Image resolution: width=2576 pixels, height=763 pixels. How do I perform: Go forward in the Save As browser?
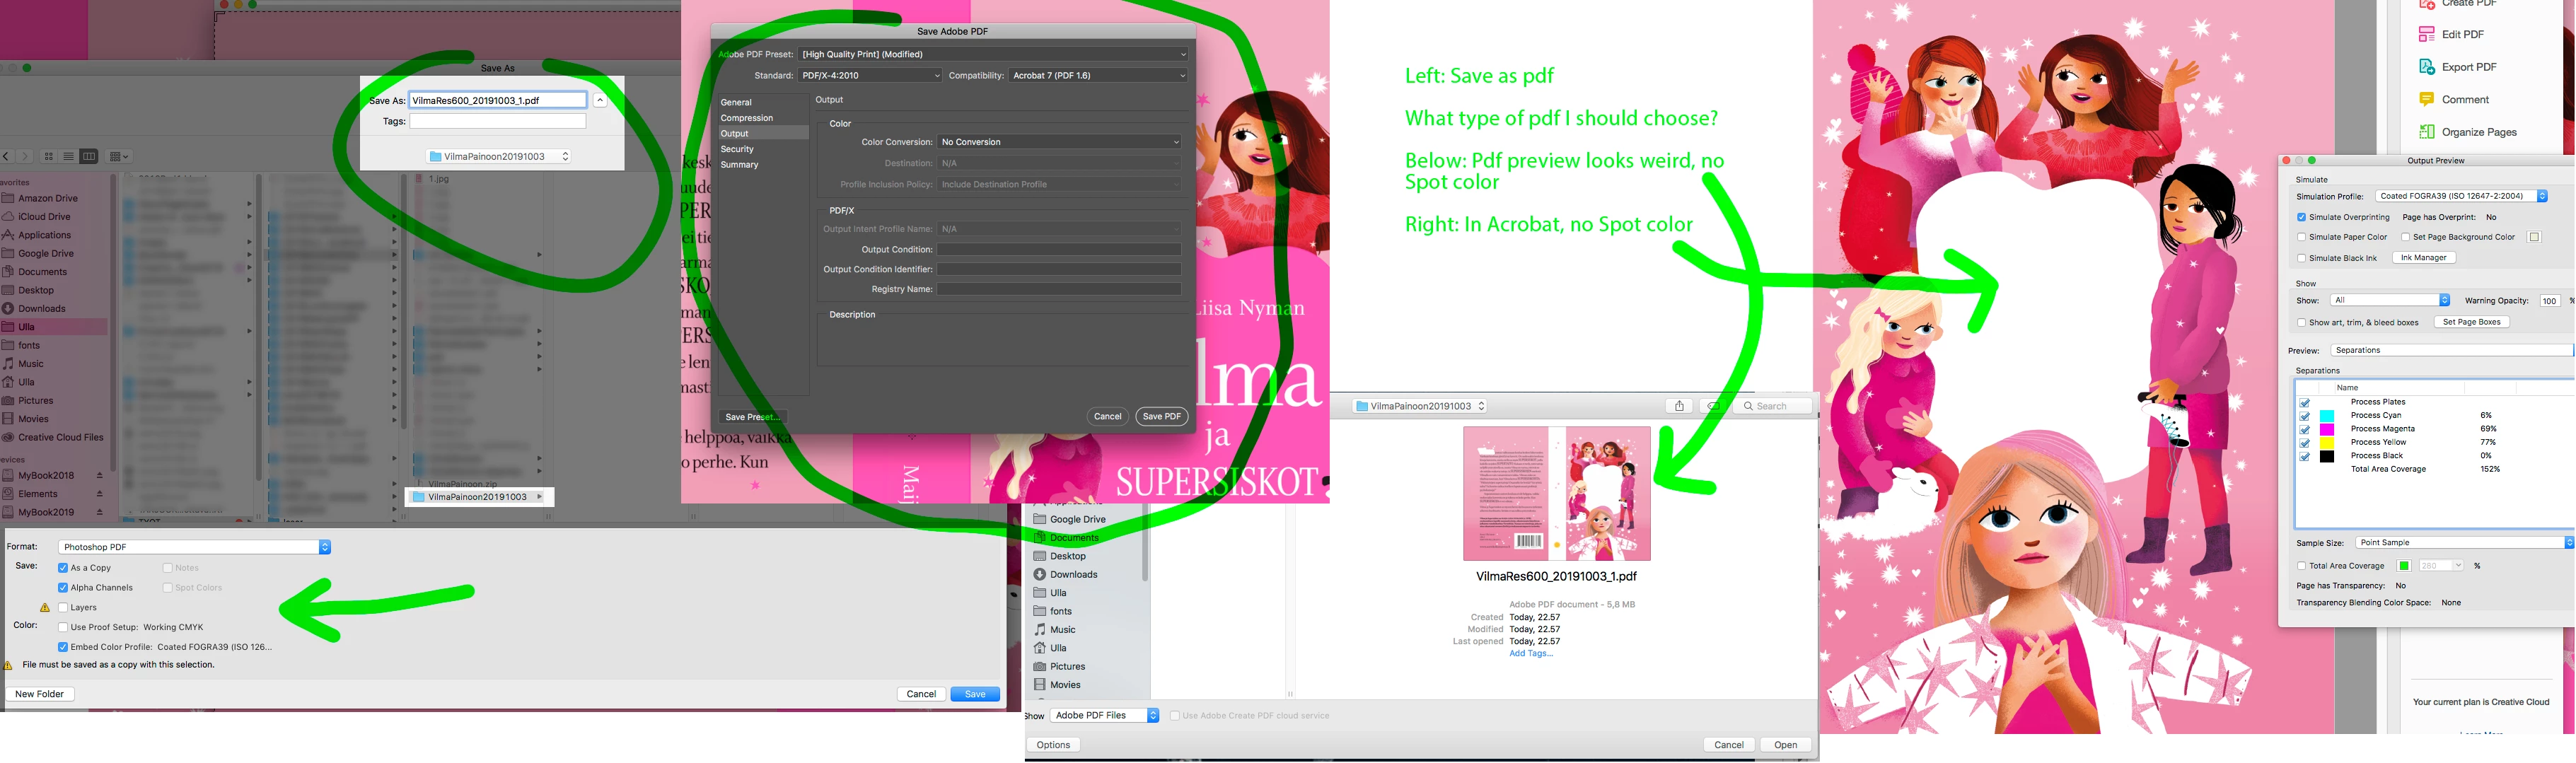[24, 156]
